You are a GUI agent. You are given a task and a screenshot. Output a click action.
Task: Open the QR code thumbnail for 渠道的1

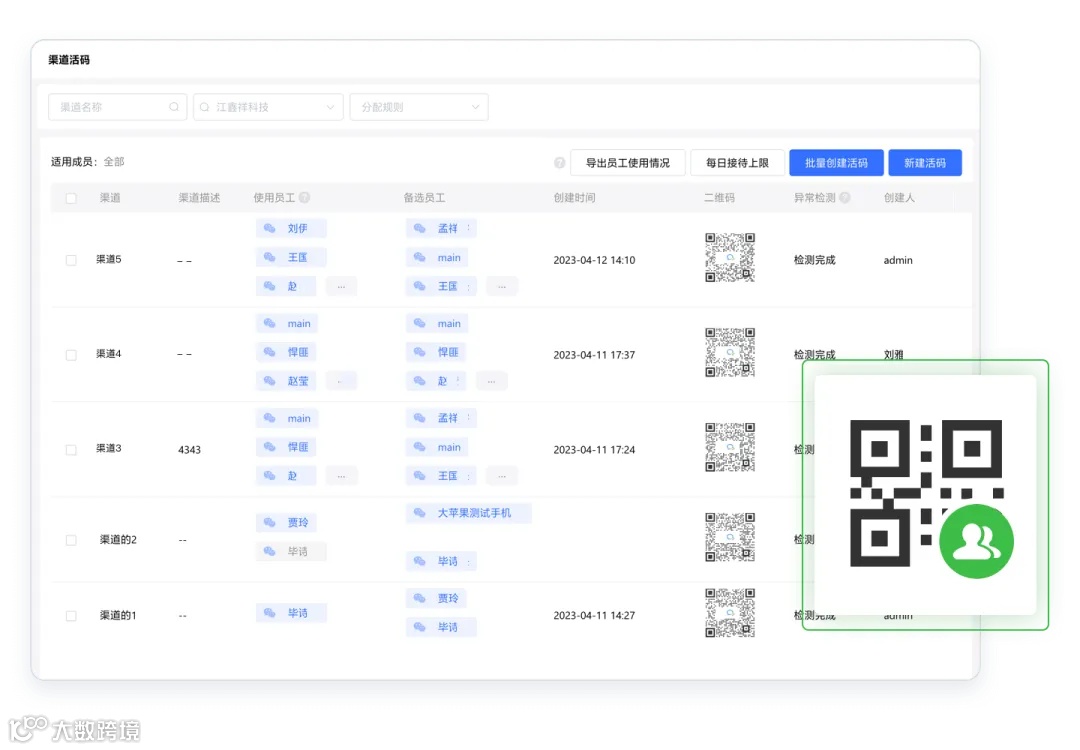[x=729, y=613]
